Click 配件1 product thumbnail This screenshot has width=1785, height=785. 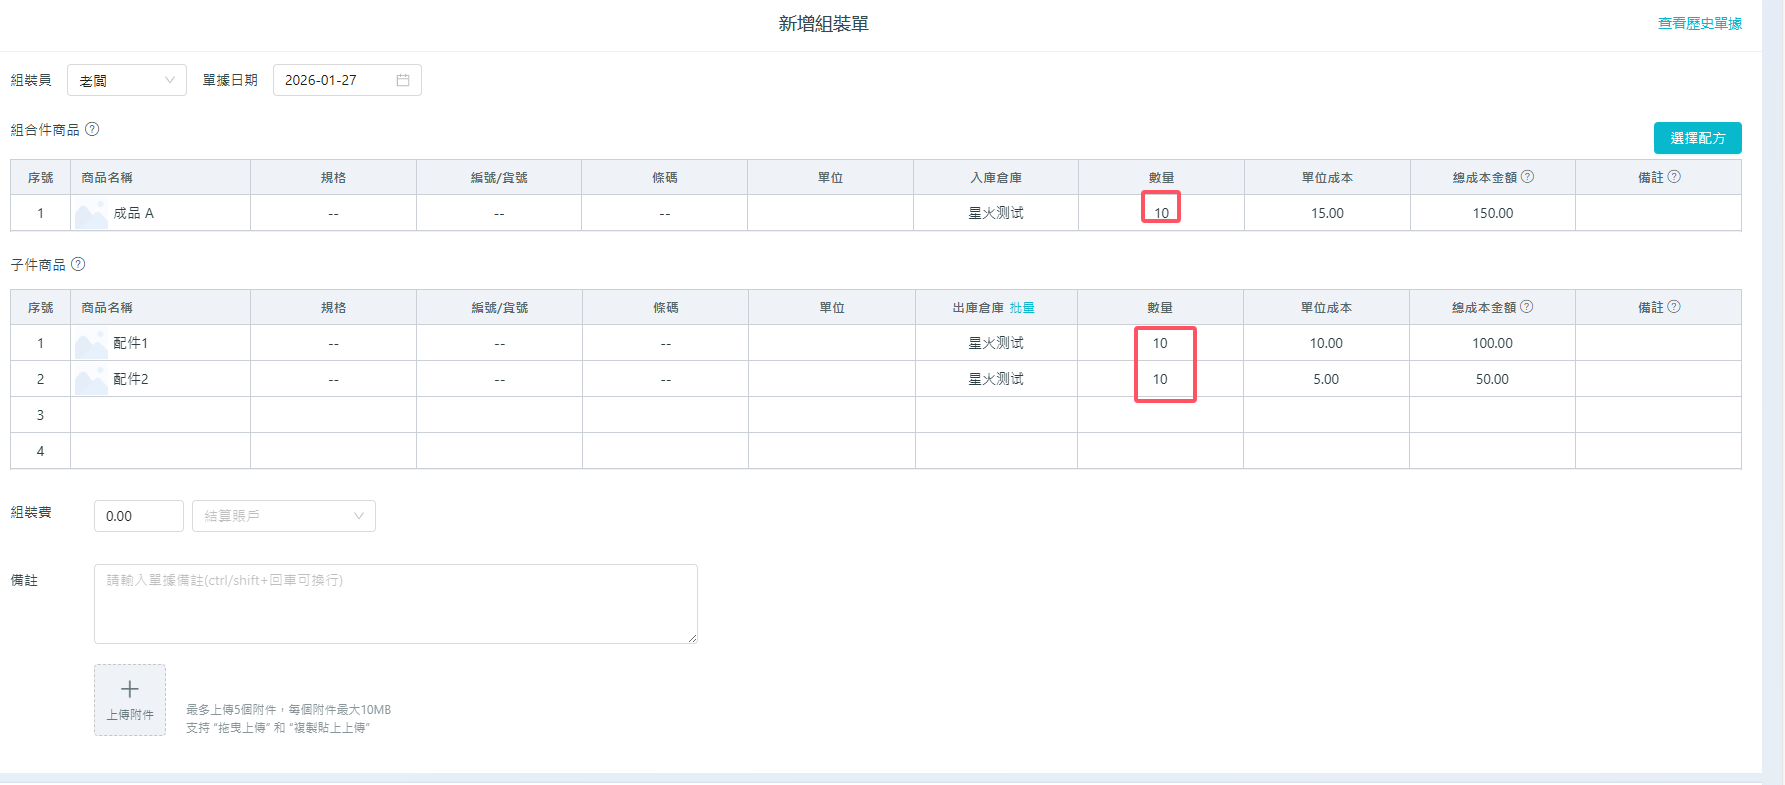91,344
